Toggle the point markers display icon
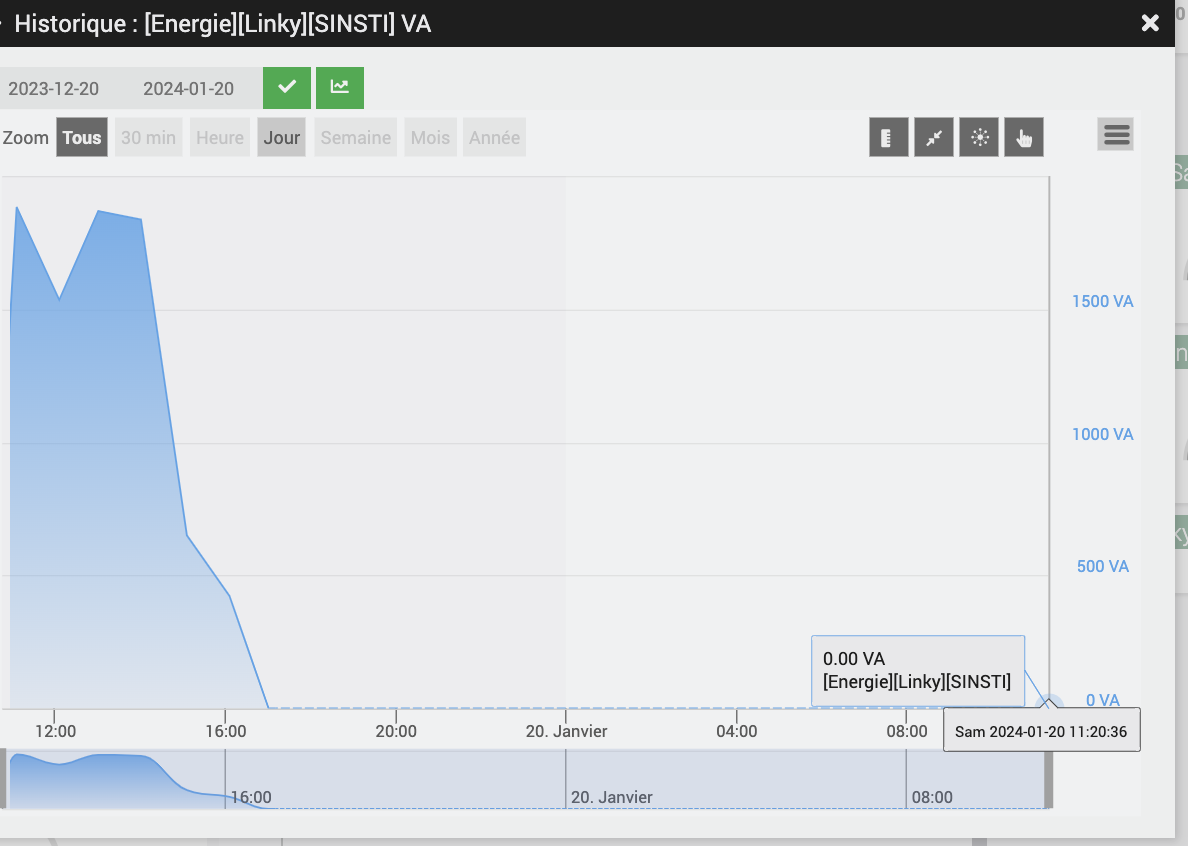Screen dimensions: 1188x846 pyautogui.click(x=979, y=137)
